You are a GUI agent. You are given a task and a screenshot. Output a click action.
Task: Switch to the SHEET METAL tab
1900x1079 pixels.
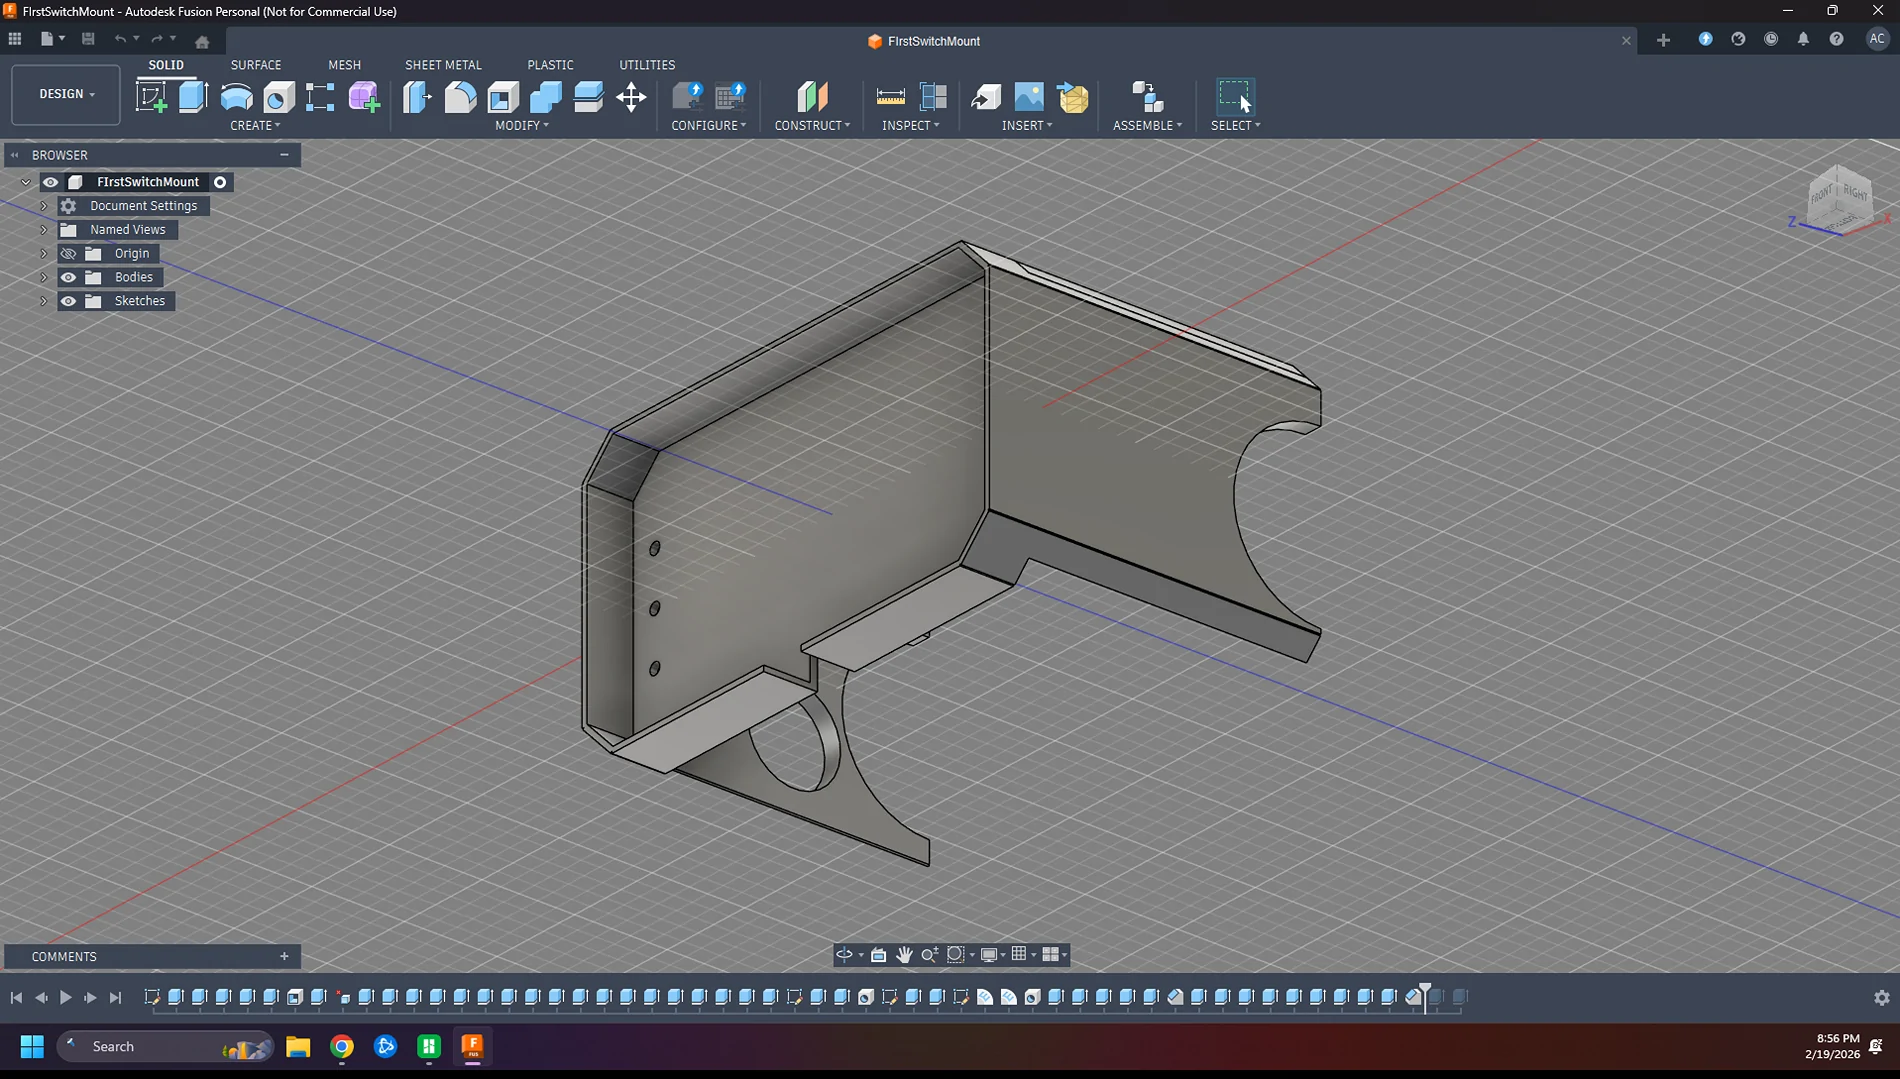(443, 65)
